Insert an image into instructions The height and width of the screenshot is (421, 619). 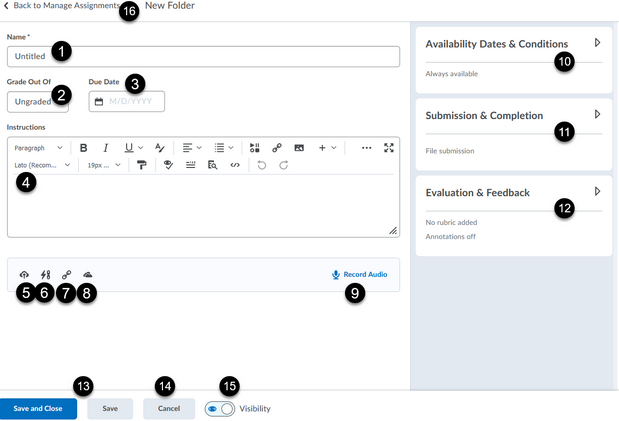(x=298, y=148)
